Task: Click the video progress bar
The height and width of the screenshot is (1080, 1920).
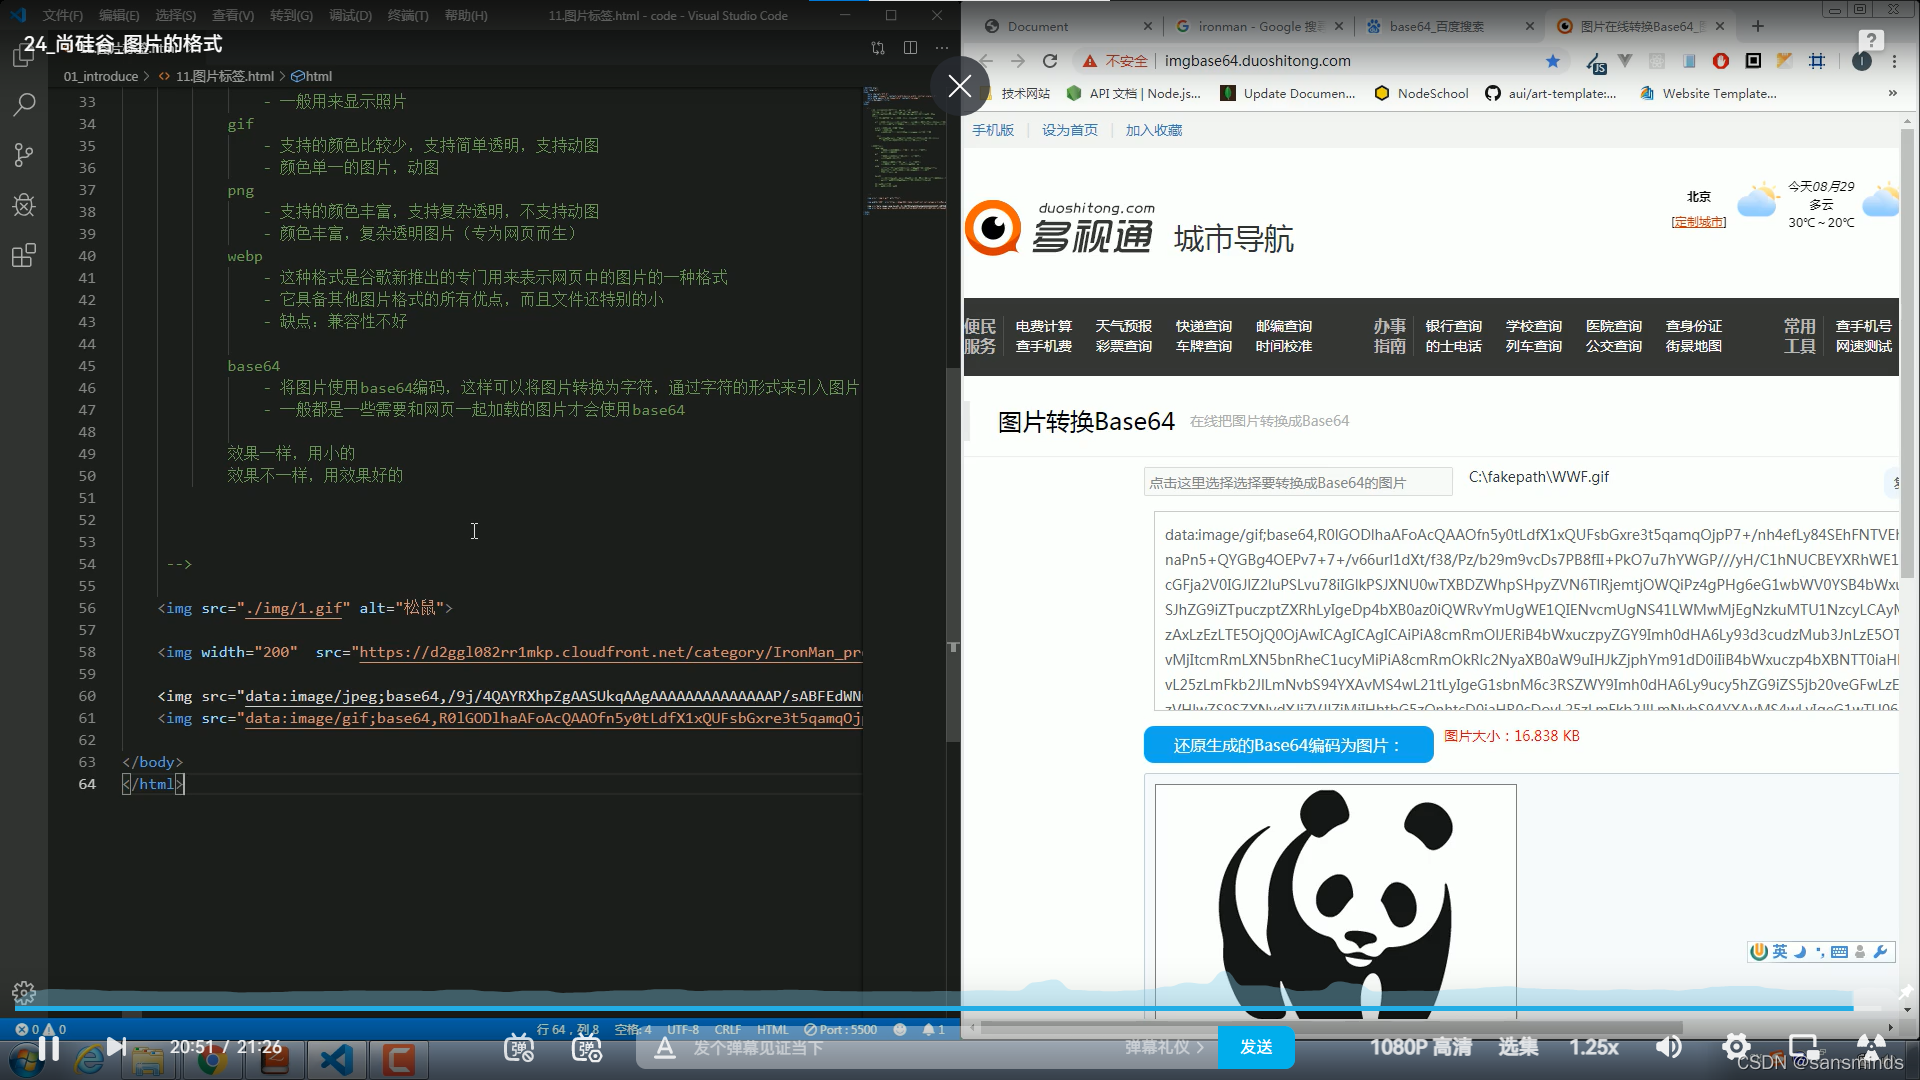Action: tap(946, 1008)
